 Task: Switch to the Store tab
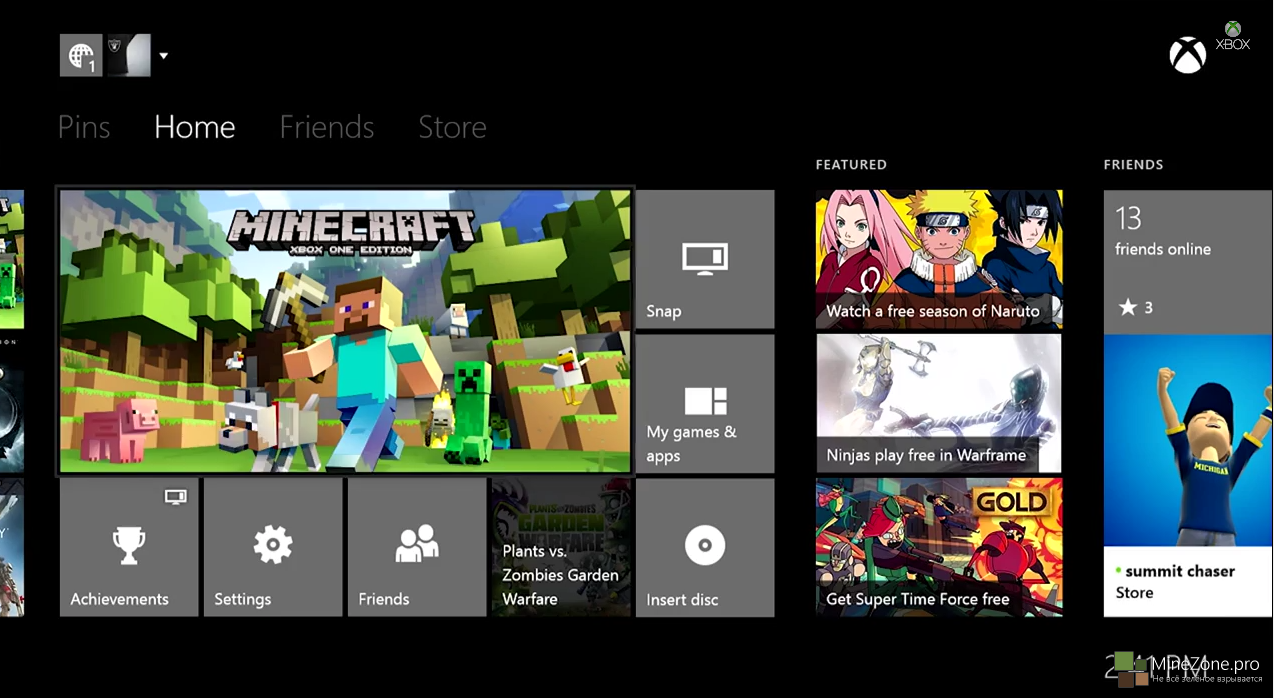(x=452, y=127)
